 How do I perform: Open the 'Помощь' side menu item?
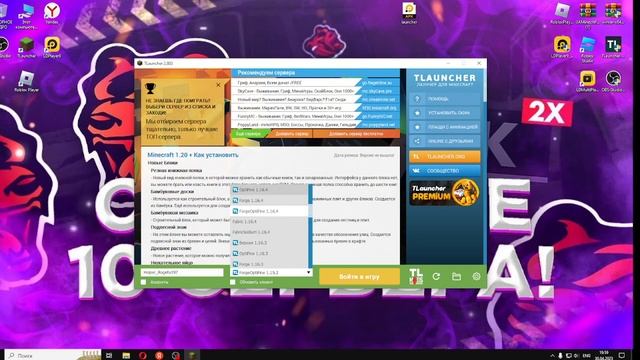[444, 99]
